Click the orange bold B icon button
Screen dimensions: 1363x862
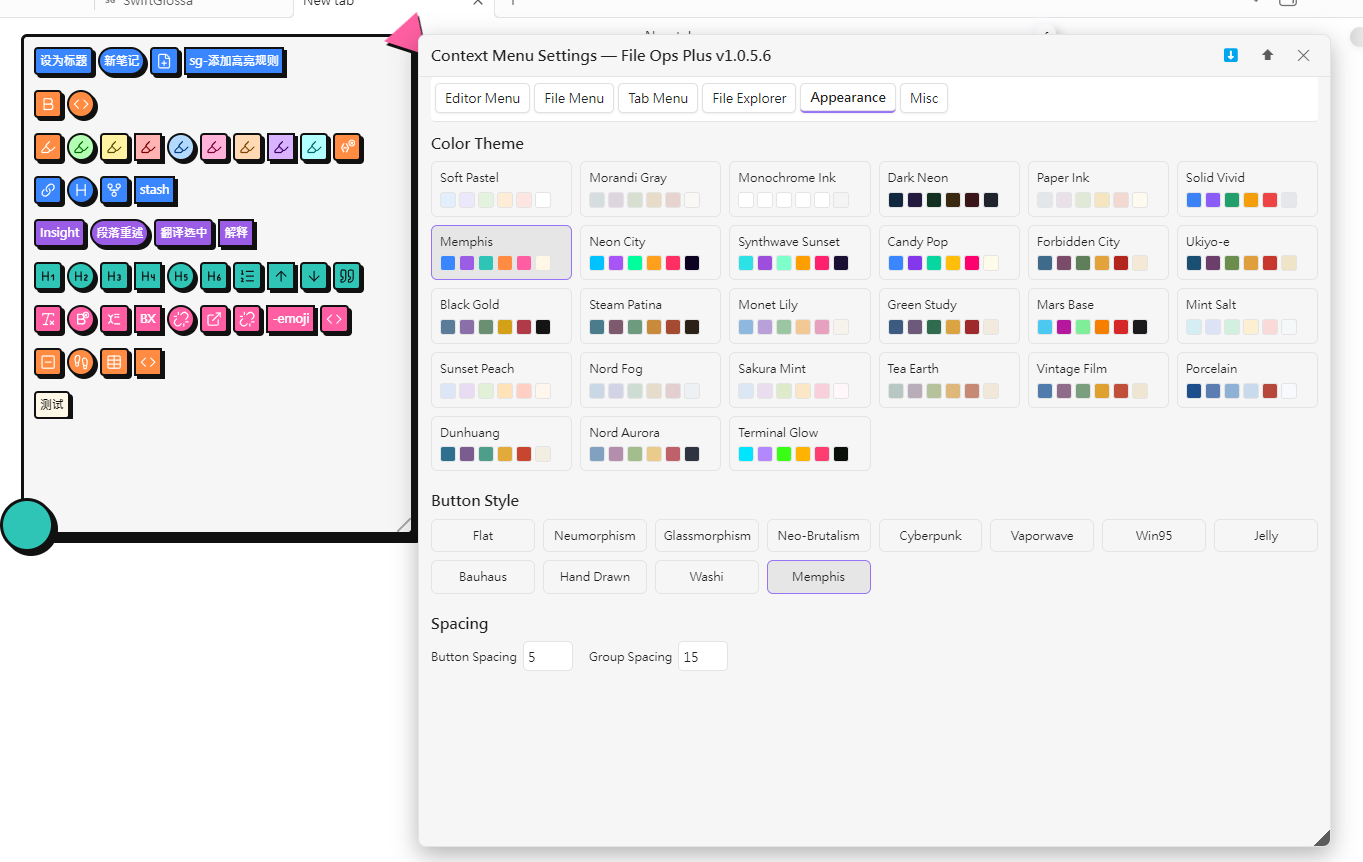48,104
